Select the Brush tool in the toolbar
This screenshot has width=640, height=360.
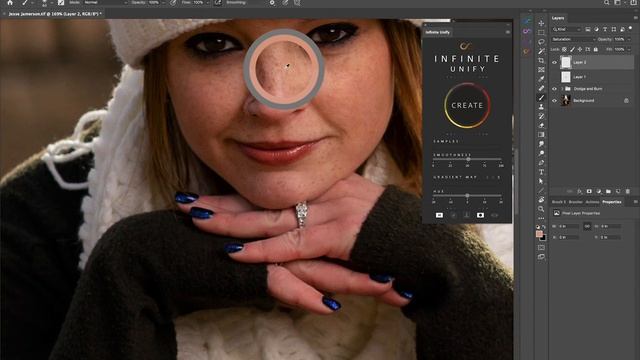coord(541,98)
